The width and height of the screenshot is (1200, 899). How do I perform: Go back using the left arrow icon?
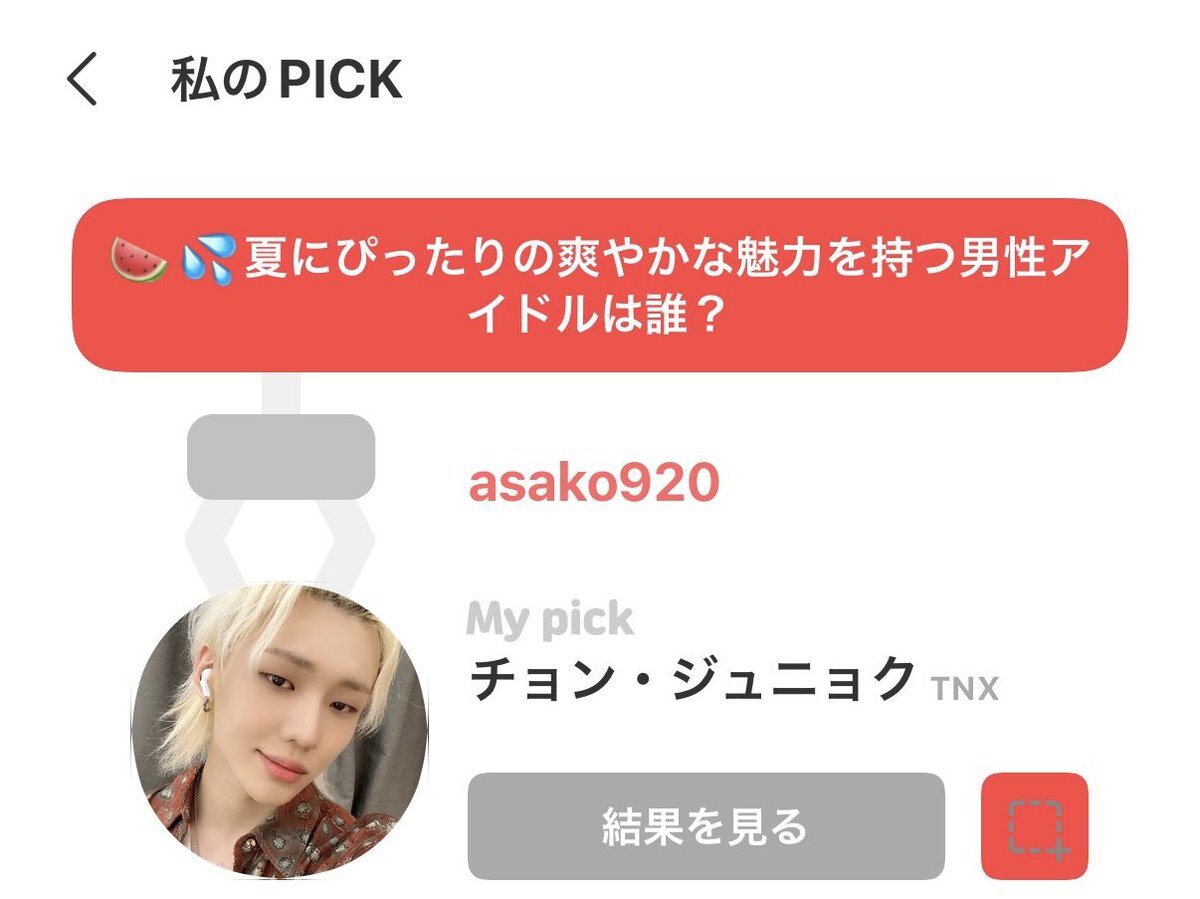coord(83,80)
